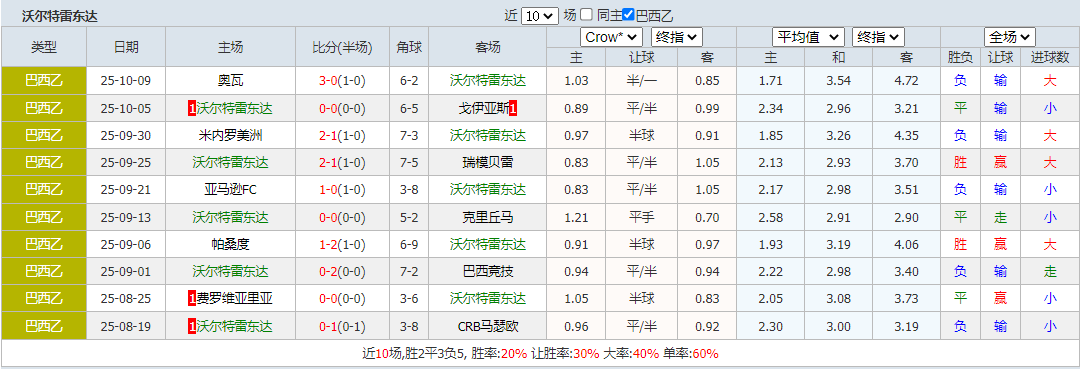Click the 类型 column header

pos(43,47)
